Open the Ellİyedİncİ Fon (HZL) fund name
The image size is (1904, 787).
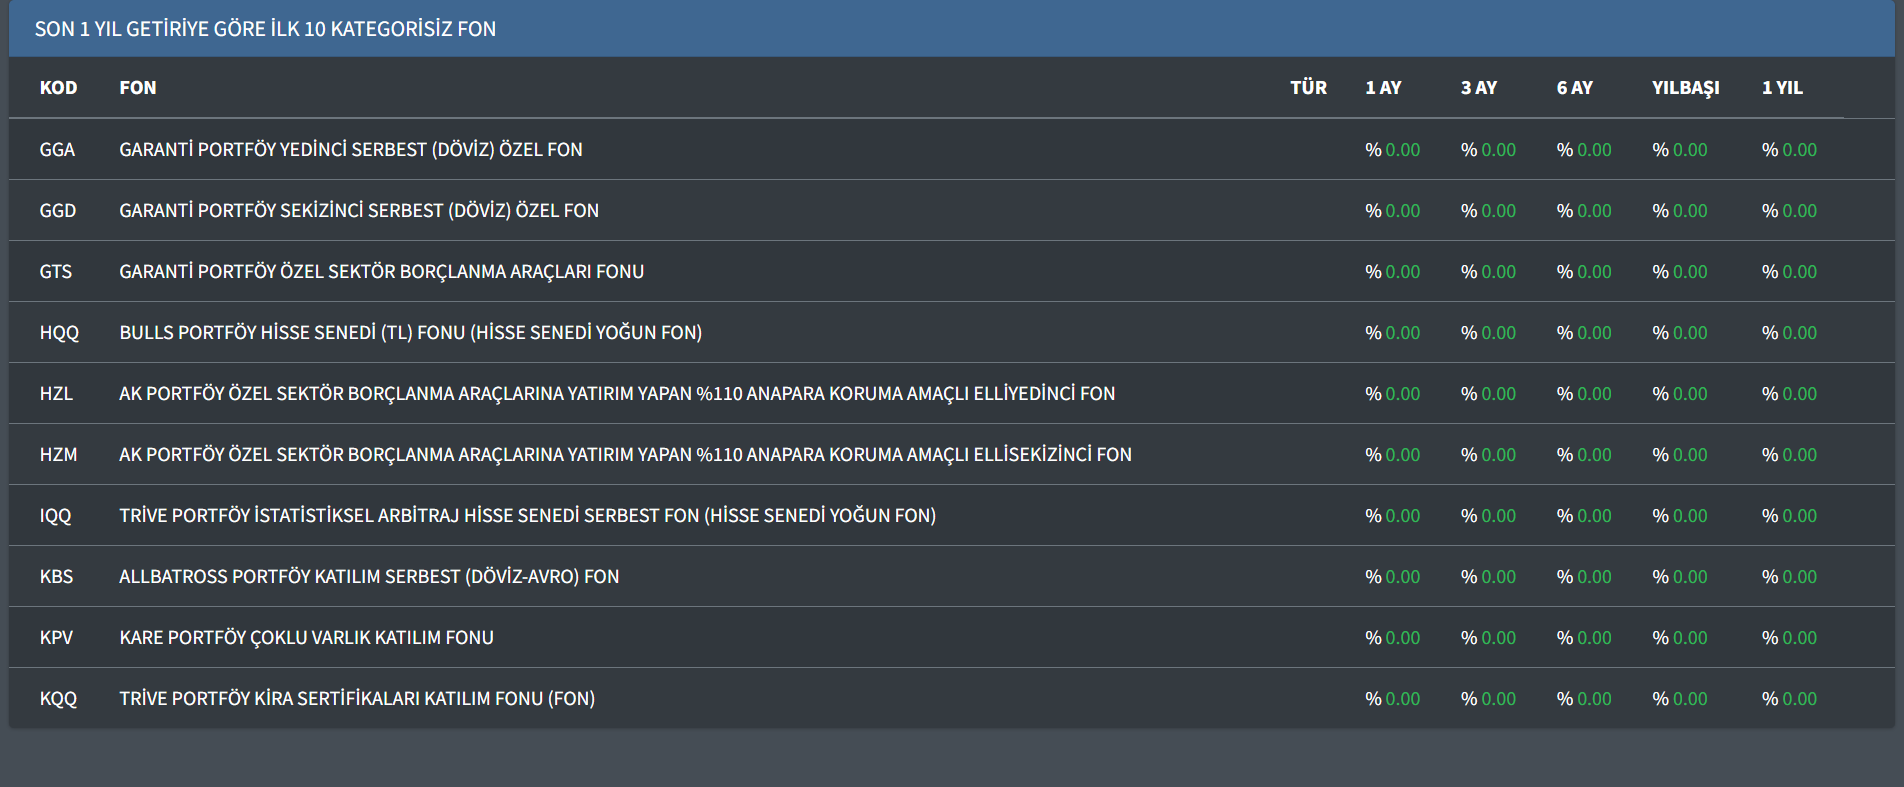point(617,394)
